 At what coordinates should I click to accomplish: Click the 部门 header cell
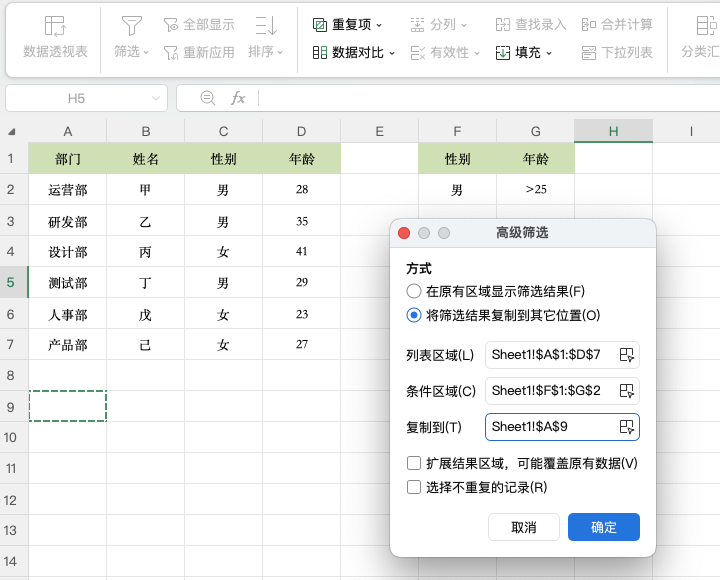tap(68, 158)
